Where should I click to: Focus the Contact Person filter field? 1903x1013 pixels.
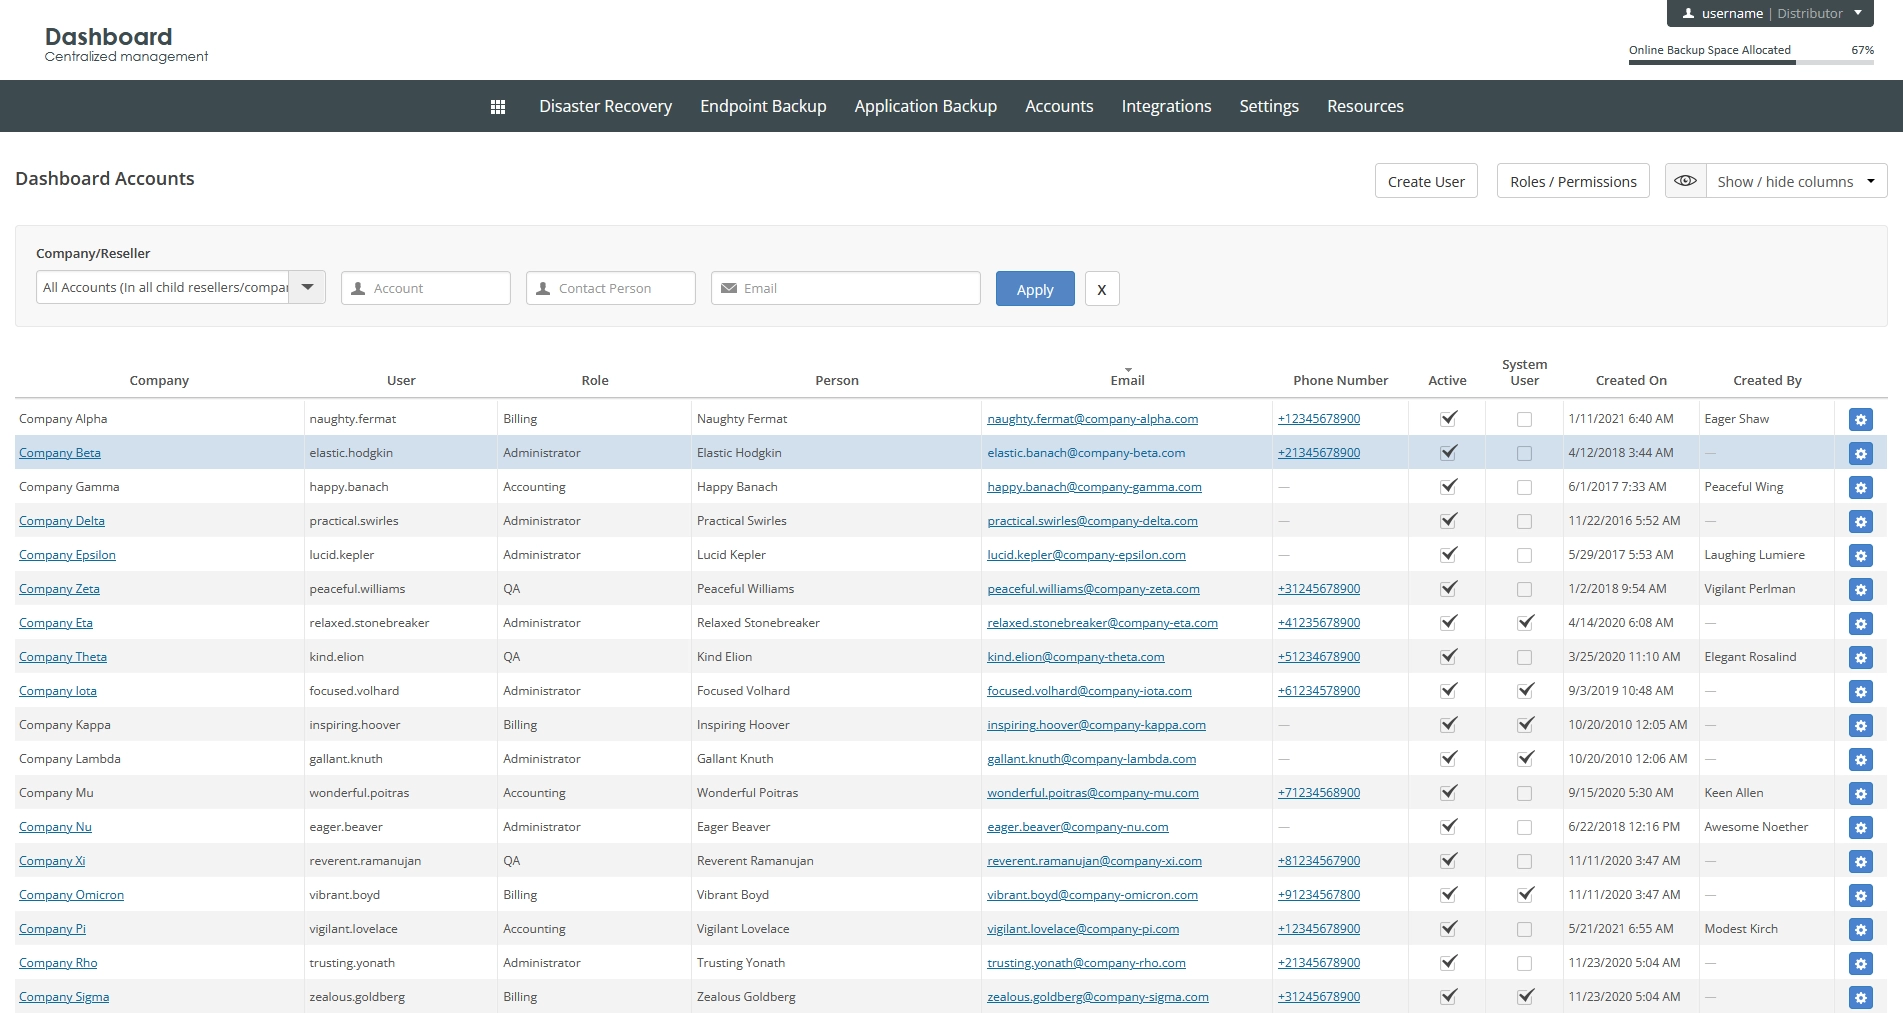pos(611,288)
